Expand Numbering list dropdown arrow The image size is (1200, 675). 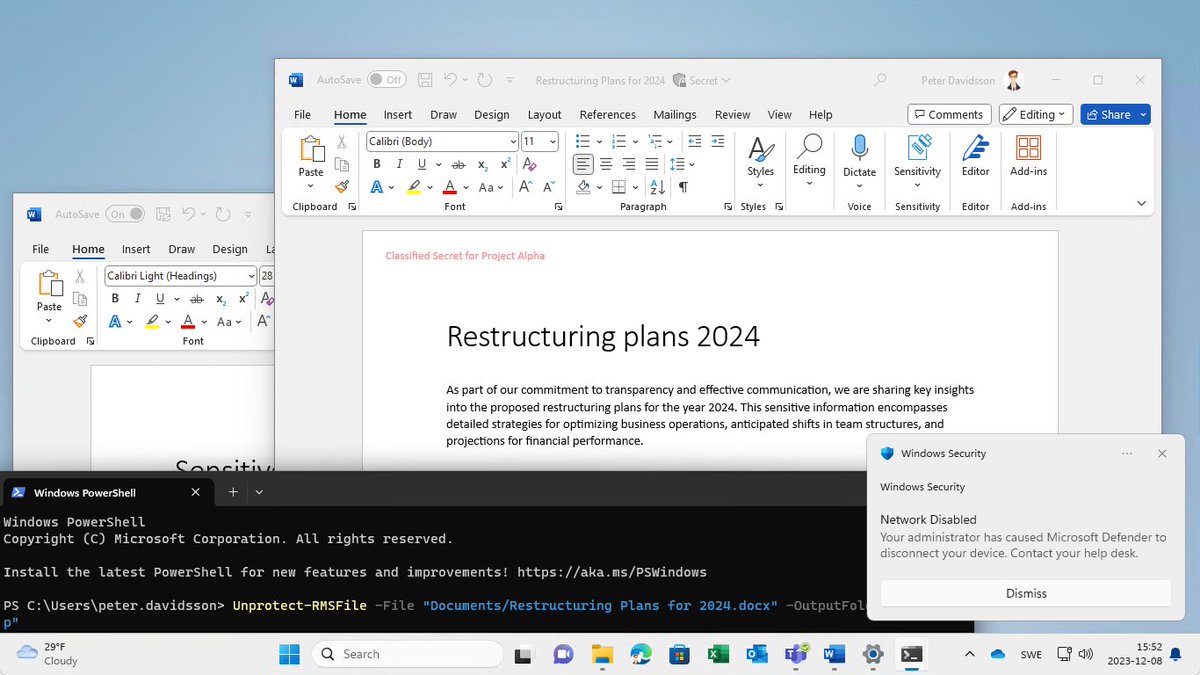pyautogui.click(x=634, y=141)
